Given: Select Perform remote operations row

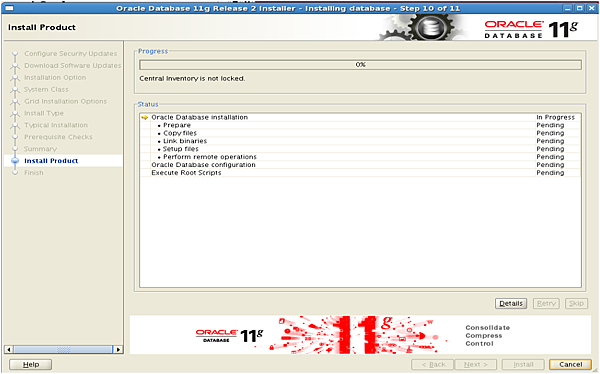Looking at the screenshot, I should (360, 157).
